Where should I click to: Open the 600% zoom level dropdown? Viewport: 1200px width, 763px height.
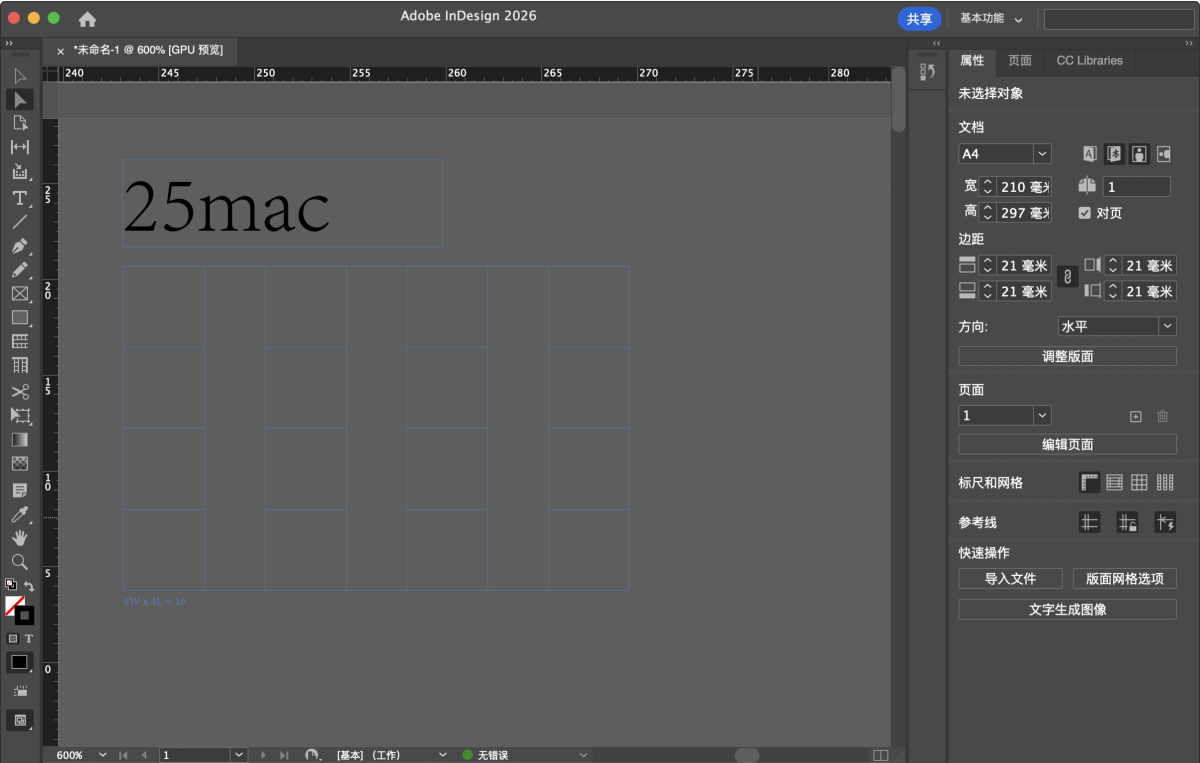[102, 755]
